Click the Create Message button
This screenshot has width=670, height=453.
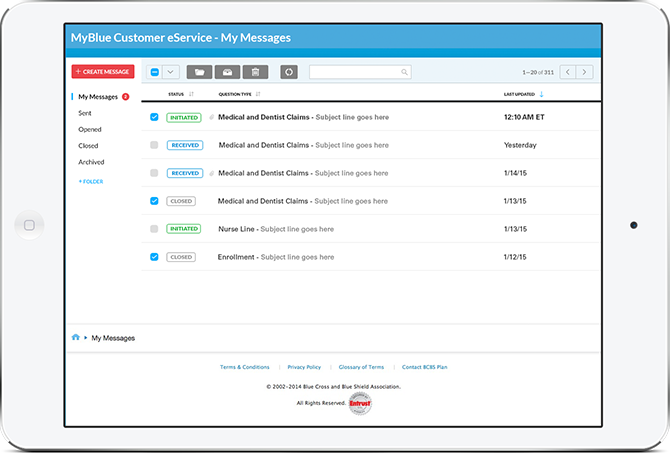point(103,71)
